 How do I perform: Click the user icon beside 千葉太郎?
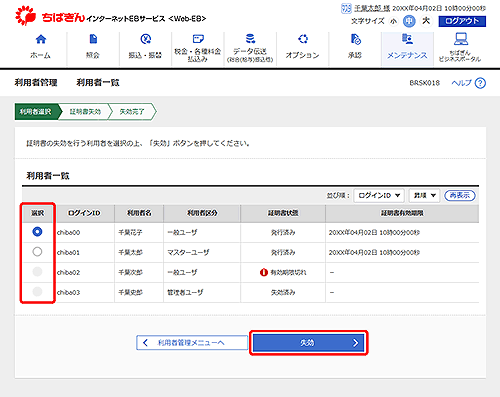[346, 8]
